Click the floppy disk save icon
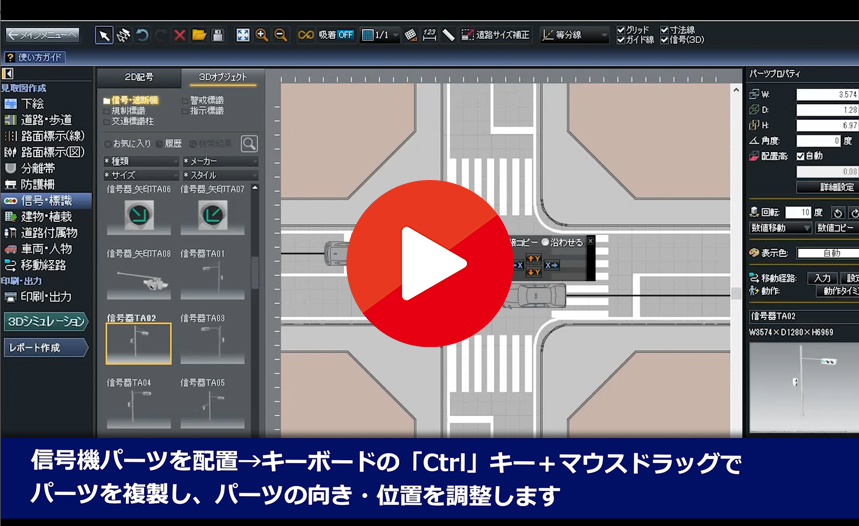The image size is (859, 526). click(218, 35)
